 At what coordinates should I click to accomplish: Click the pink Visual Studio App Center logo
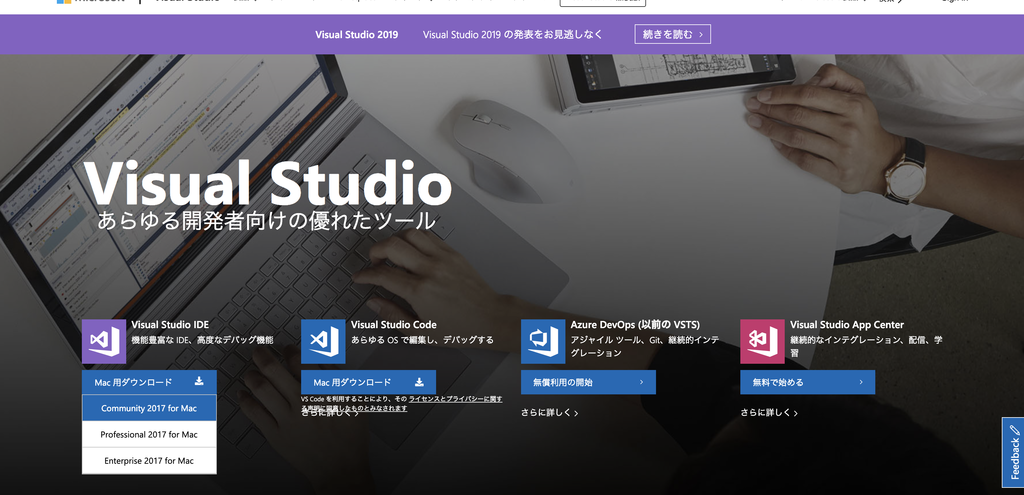tap(762, 341)
